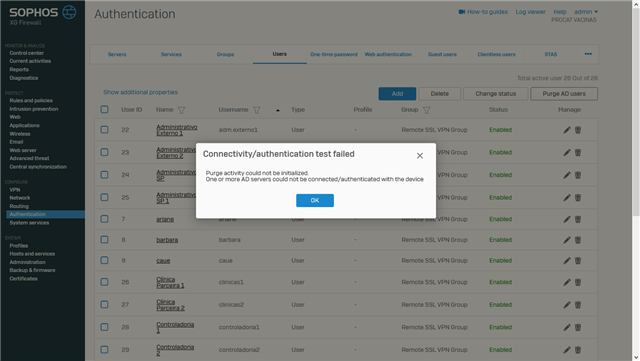
Task: Check the box for user controladoria1
Action: click(x=104, y=327)
